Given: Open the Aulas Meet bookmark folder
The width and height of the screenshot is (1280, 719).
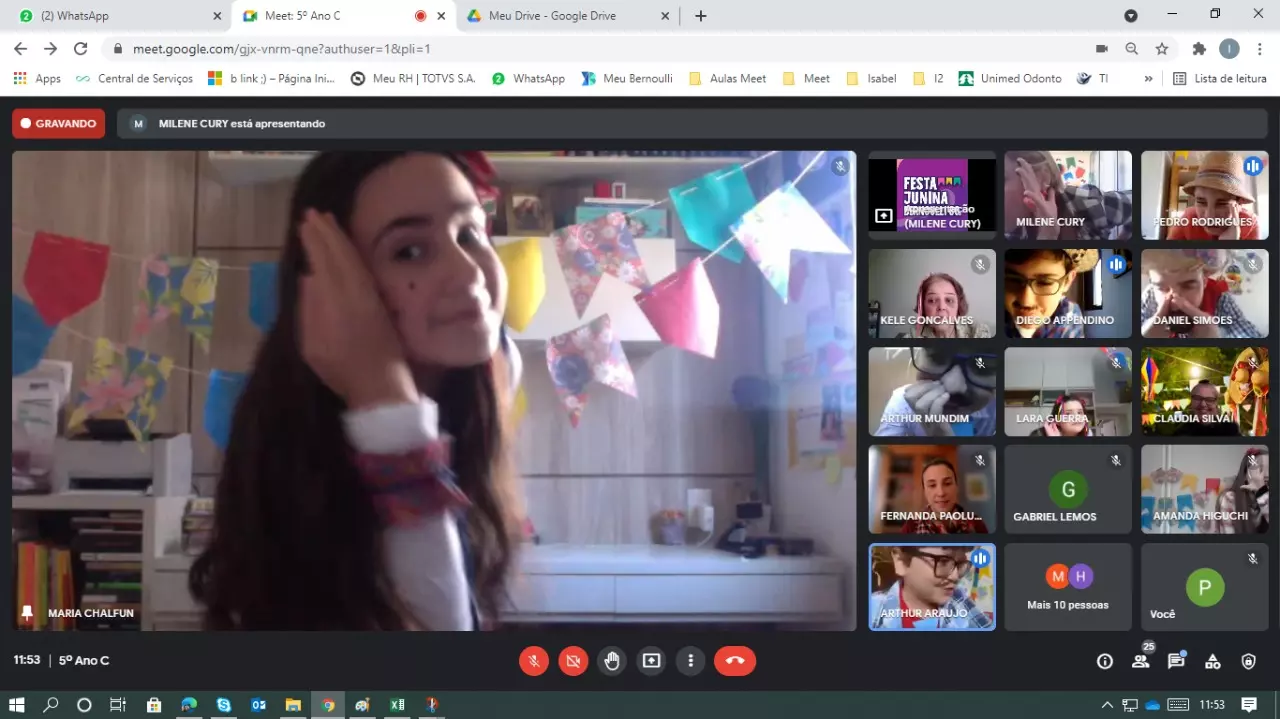Looking at the screenshot, I should point(728,79).
